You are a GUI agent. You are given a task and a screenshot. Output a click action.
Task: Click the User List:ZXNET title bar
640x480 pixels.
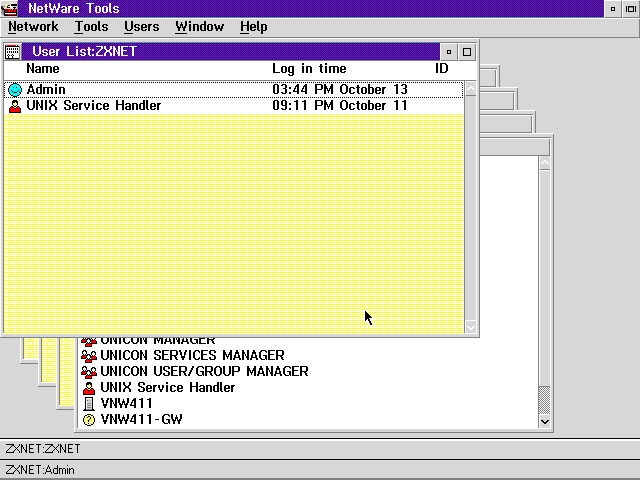click(231, 52)
